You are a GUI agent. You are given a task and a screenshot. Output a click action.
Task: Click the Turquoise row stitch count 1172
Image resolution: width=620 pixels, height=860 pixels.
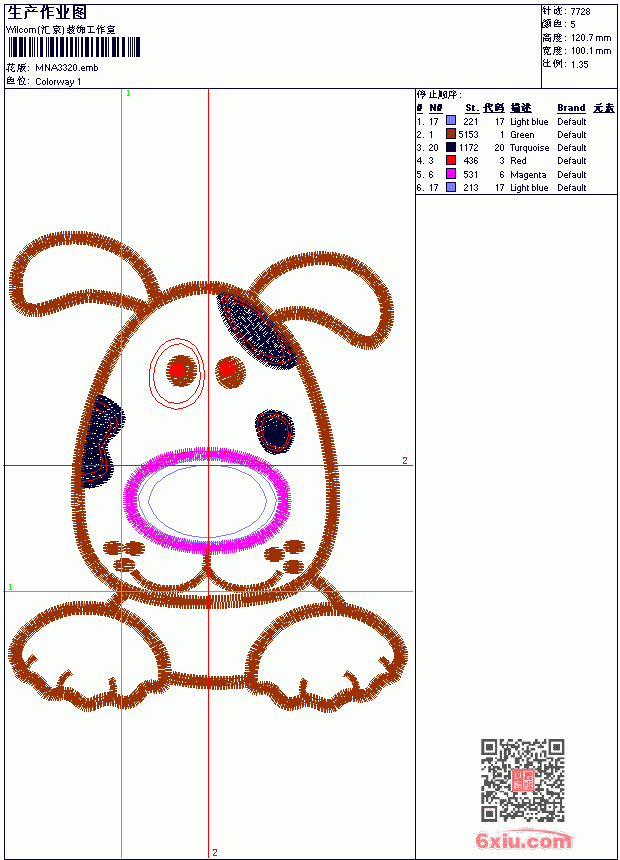click(469, 148)
